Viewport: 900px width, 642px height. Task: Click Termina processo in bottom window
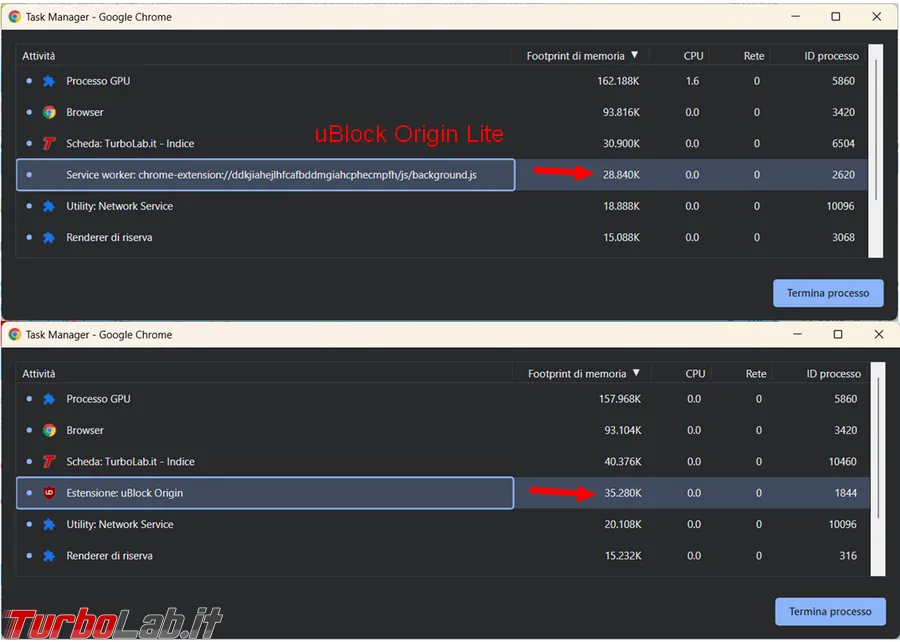click(830, 612)
